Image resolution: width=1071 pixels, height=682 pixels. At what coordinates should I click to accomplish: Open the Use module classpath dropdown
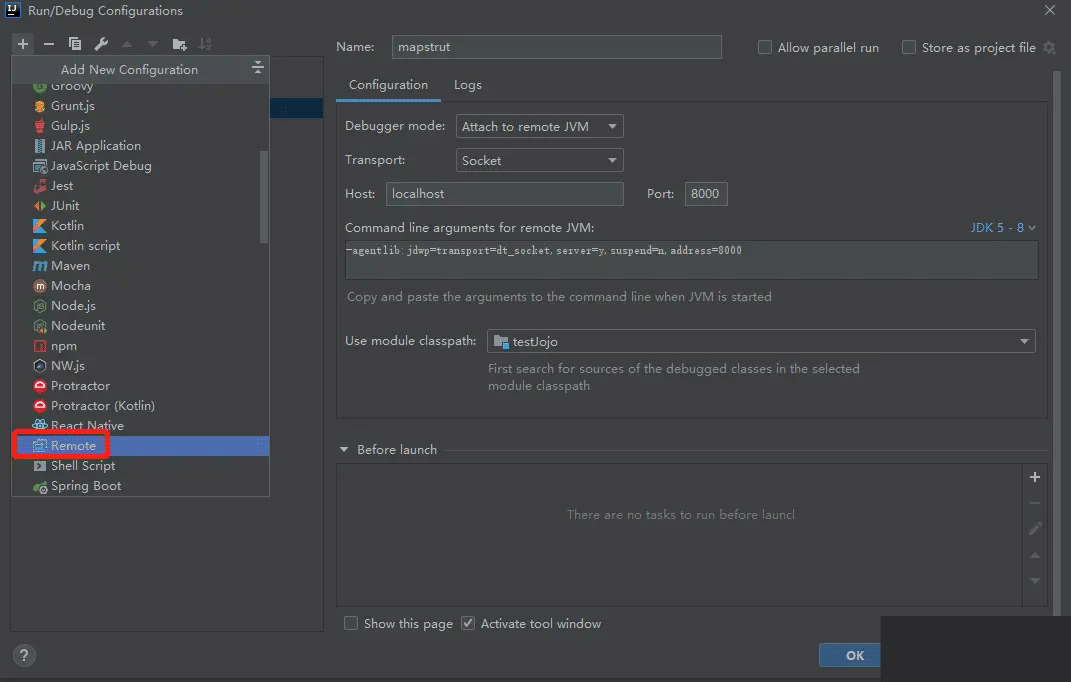(x=761, y=341)
